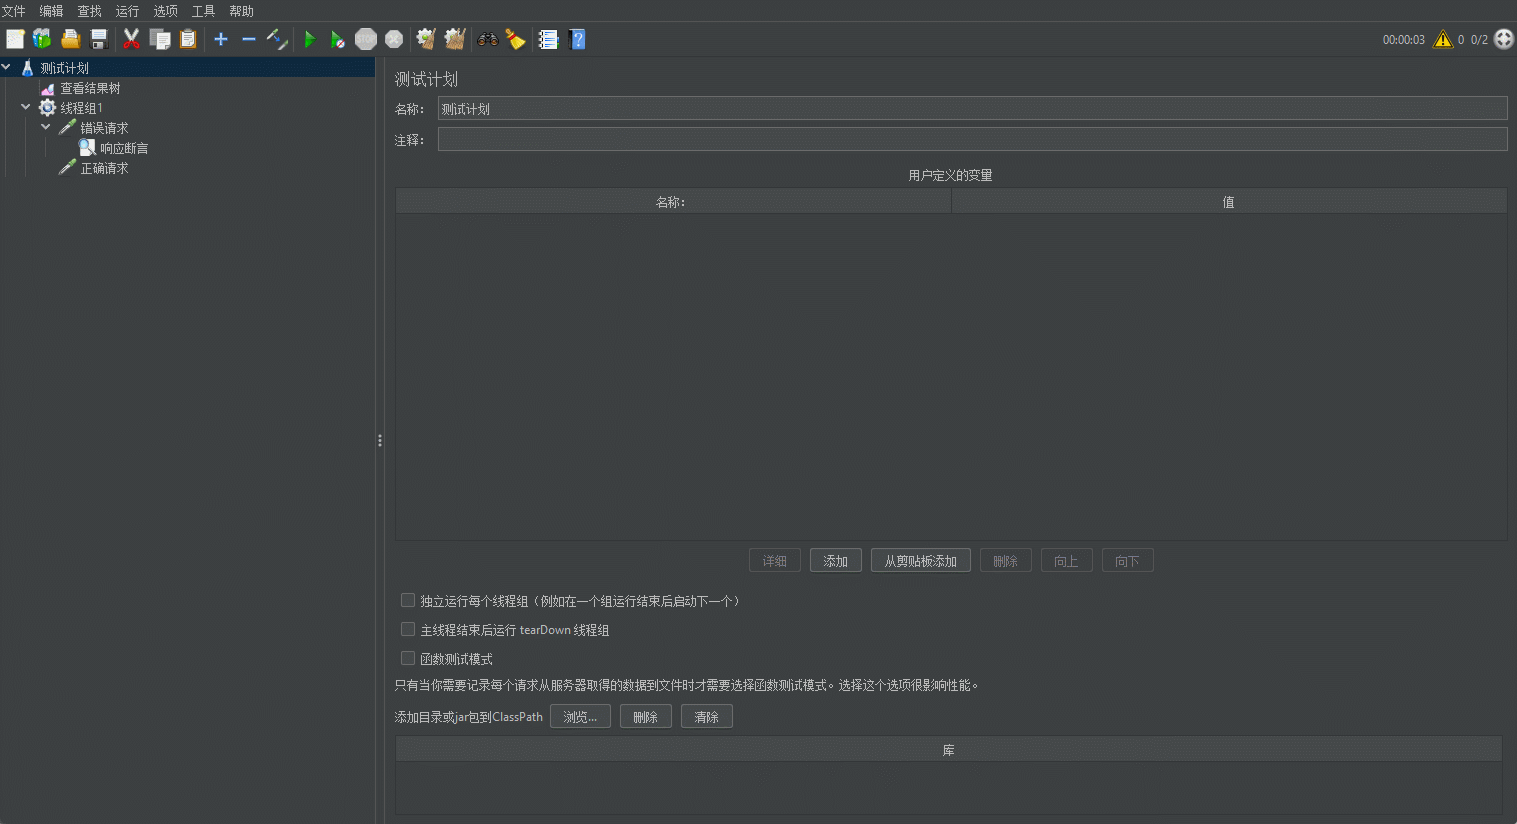Collapse the 错误请求 sampler node arrow
This screenshot has height=824, width=1517.
pyautogui.click(x=46, y=127)
